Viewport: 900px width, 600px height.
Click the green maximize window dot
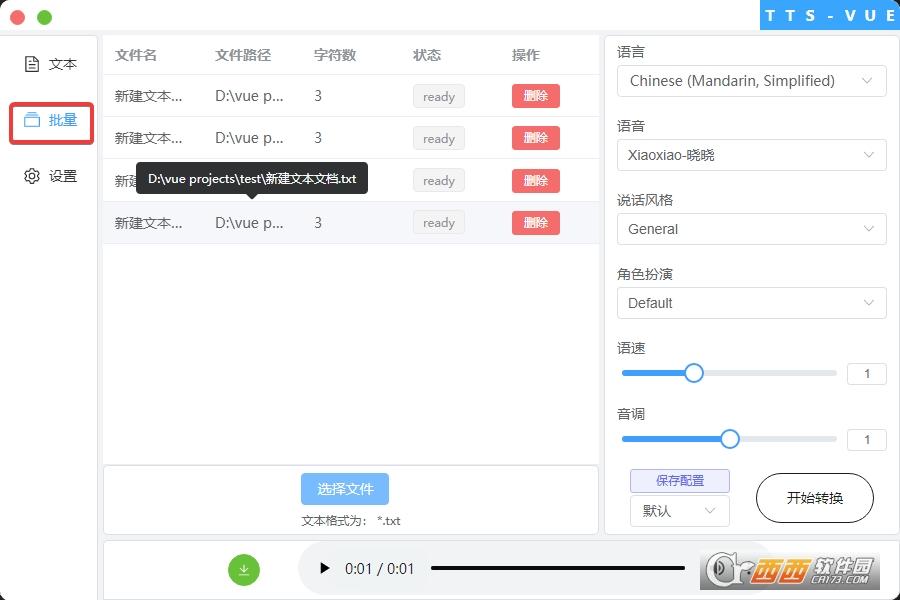pos(44,17)
